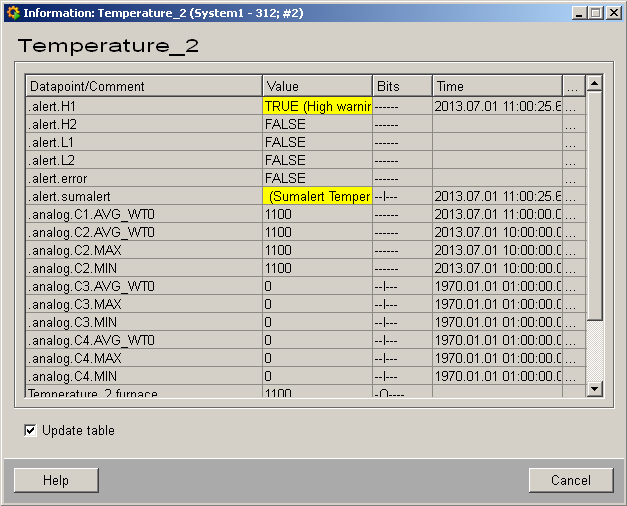This screenshot has width=627, height=506.
Task: Click the Datapoint/Comment column header
Action: [144, 86]
